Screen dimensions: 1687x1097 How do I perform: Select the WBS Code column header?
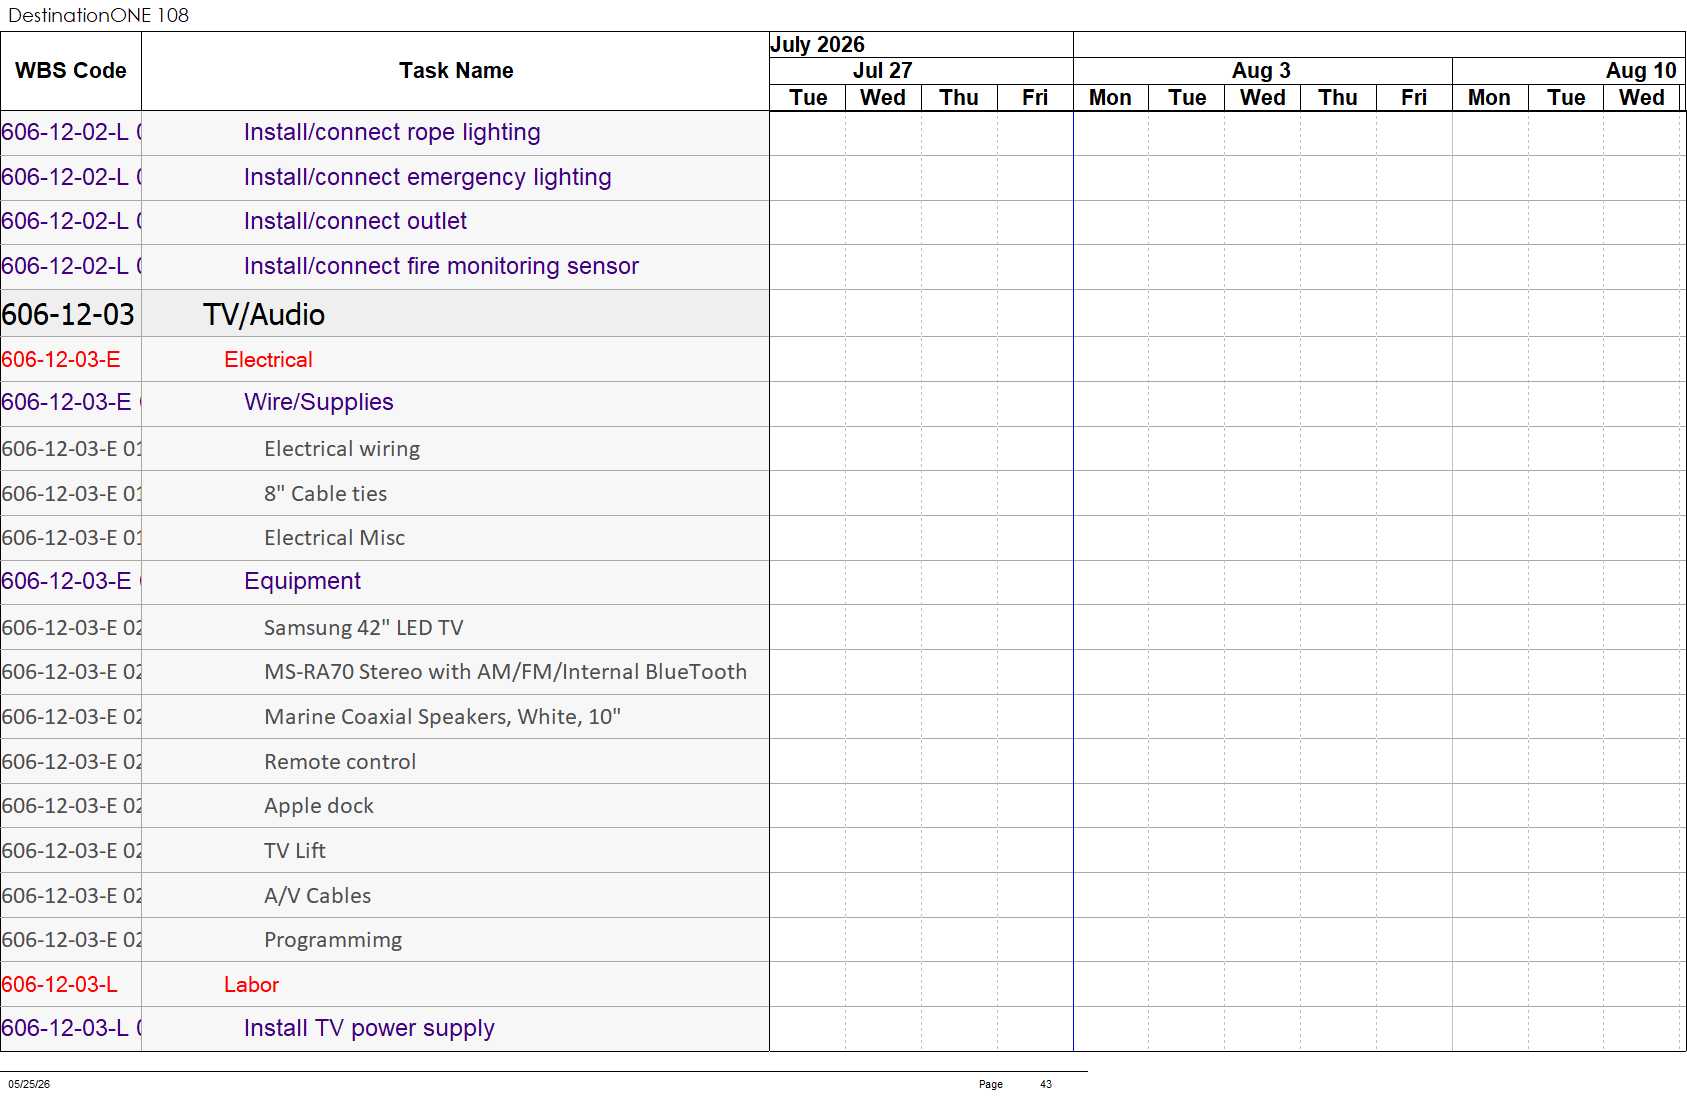click(x=71, y=71)
